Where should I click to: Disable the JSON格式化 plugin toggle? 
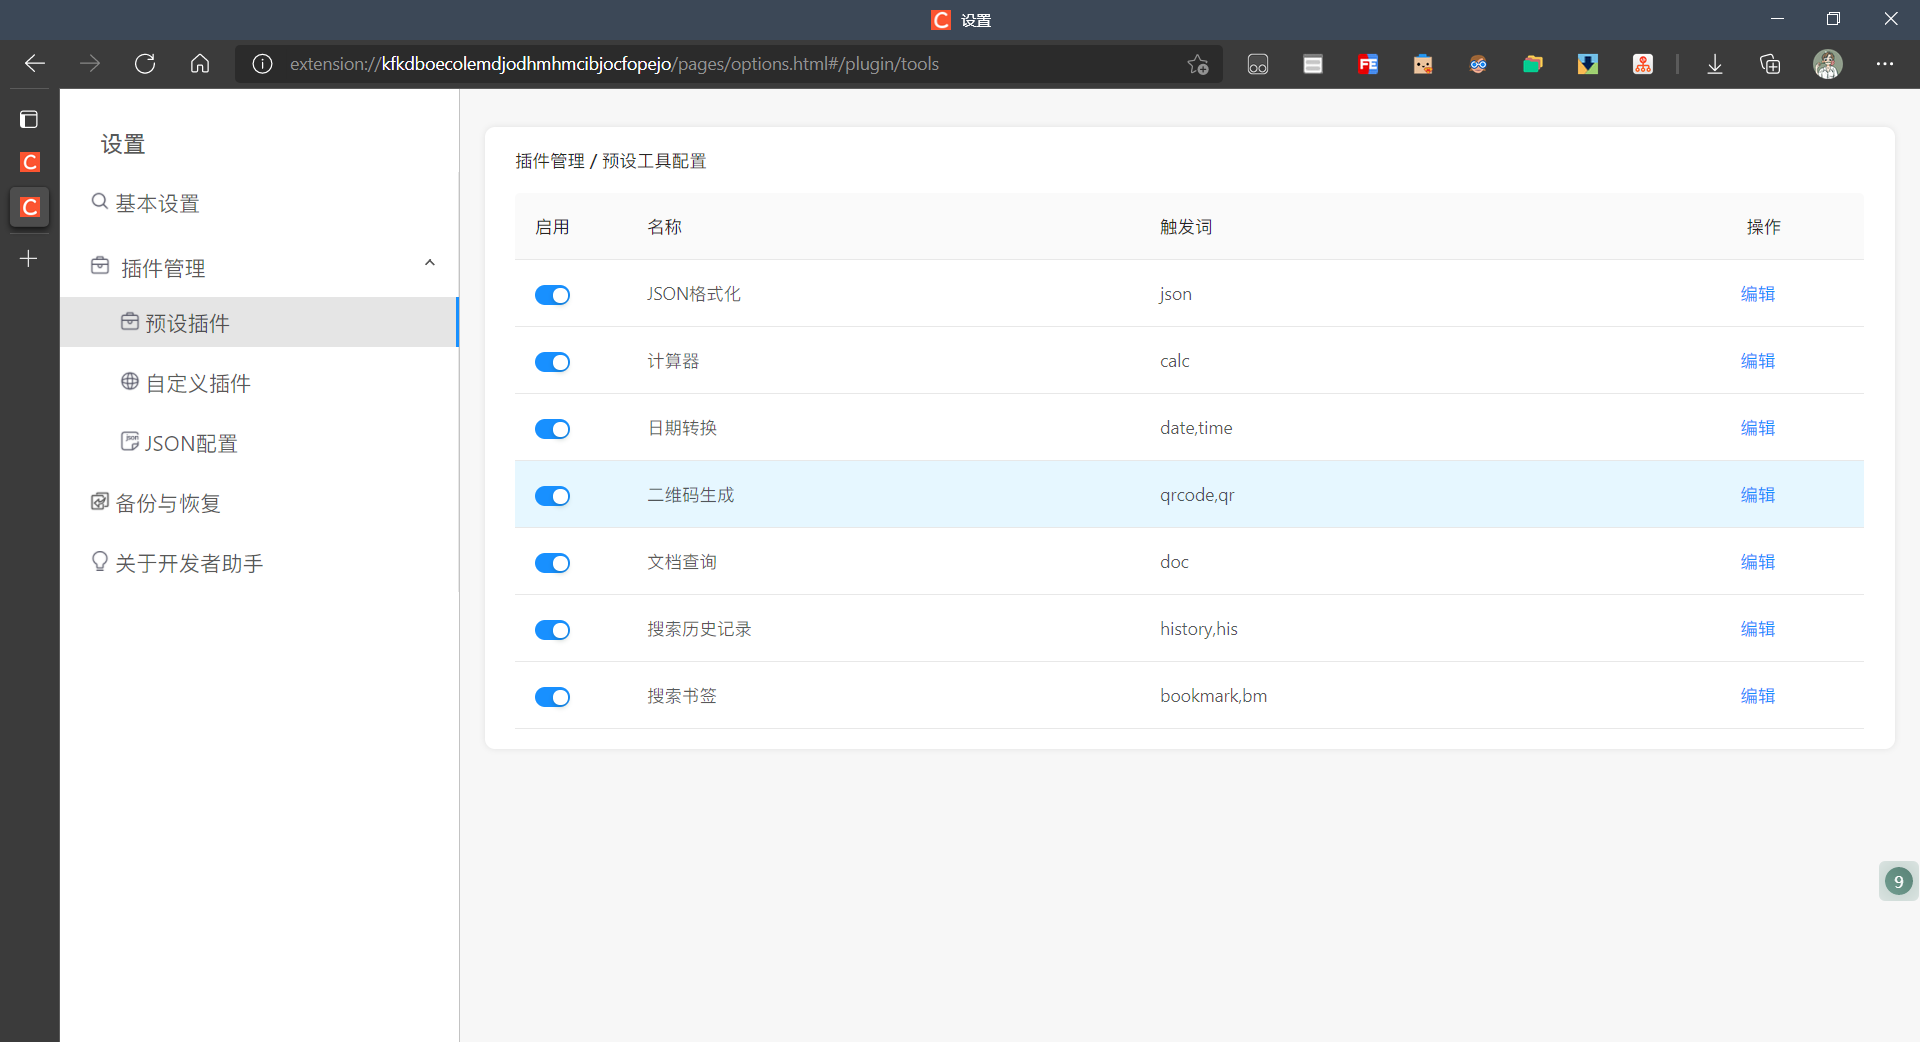(552, 295)
